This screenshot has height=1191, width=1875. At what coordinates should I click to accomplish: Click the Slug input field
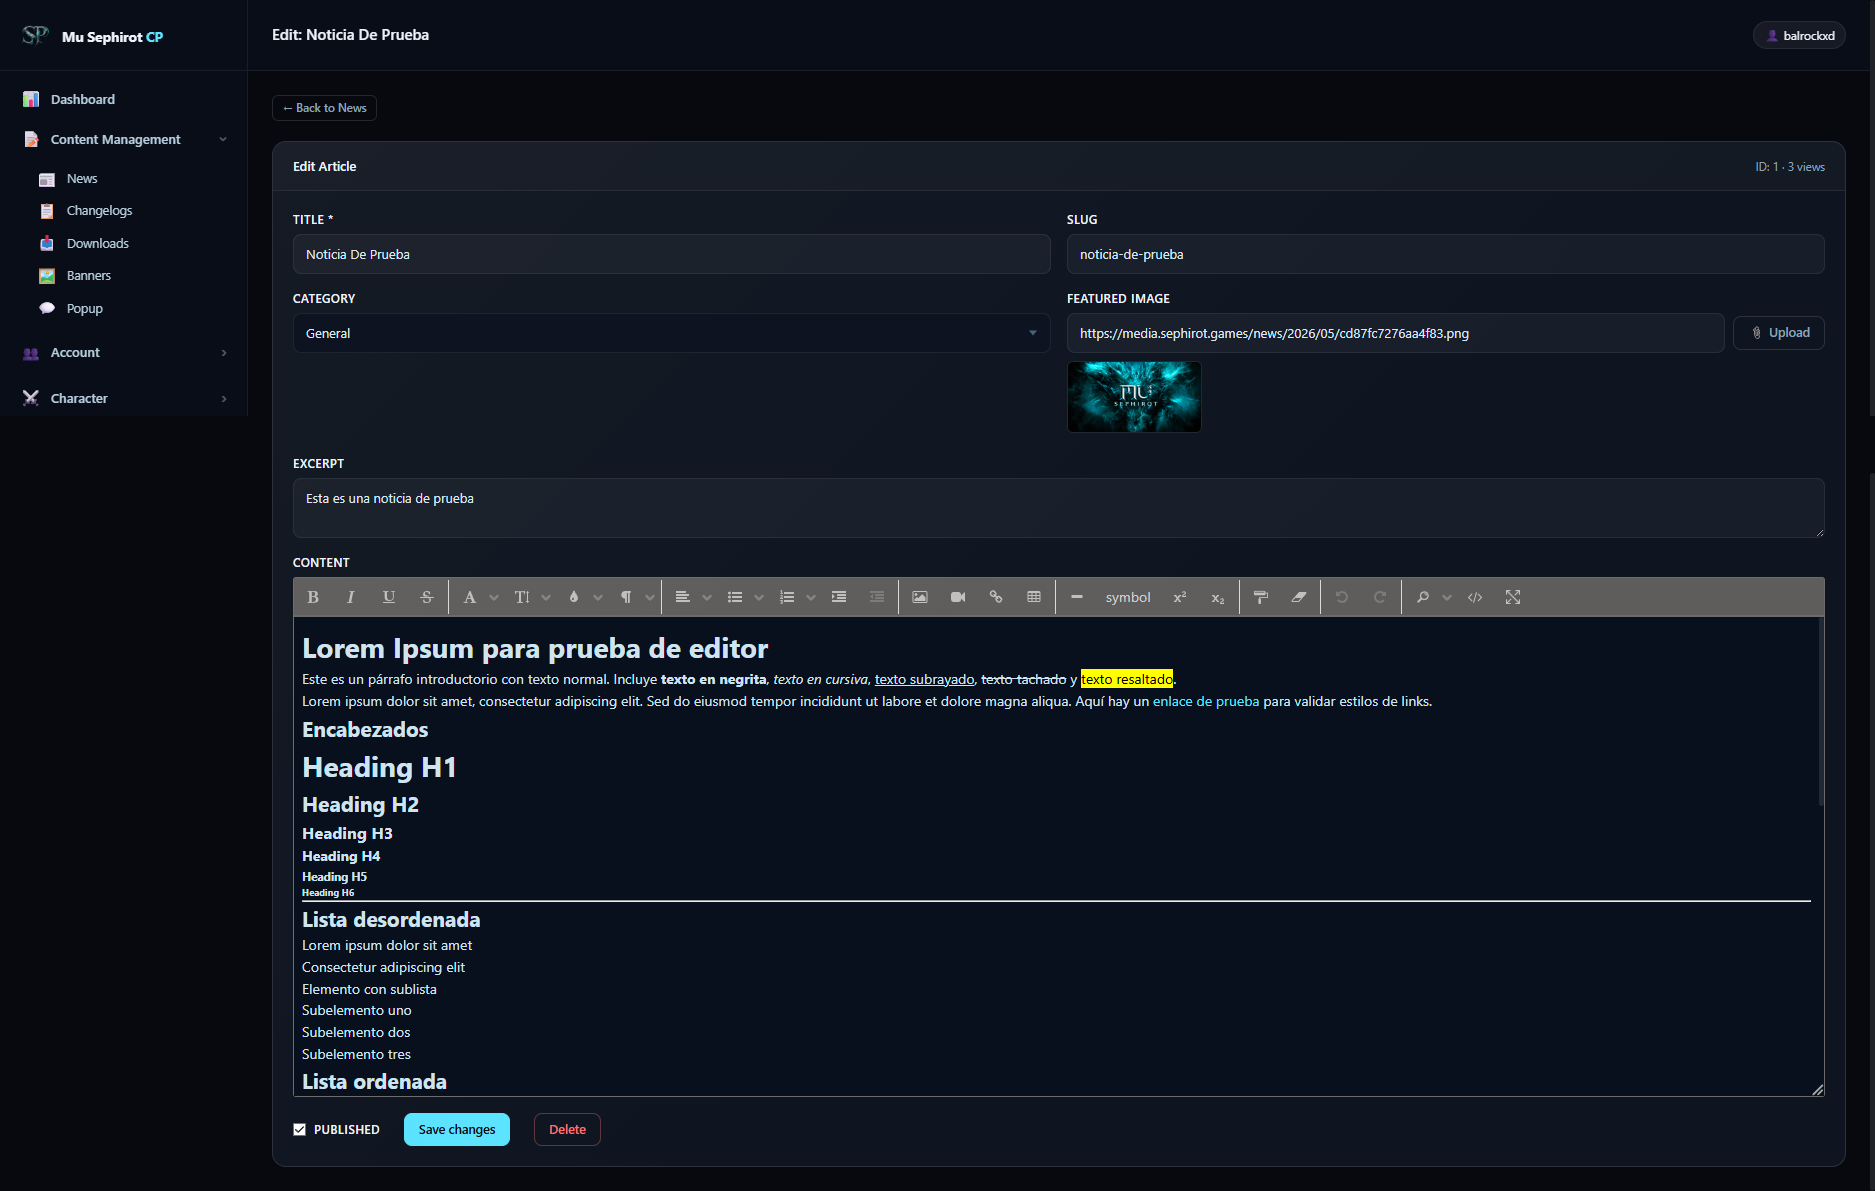click(x=1445, y=254)
